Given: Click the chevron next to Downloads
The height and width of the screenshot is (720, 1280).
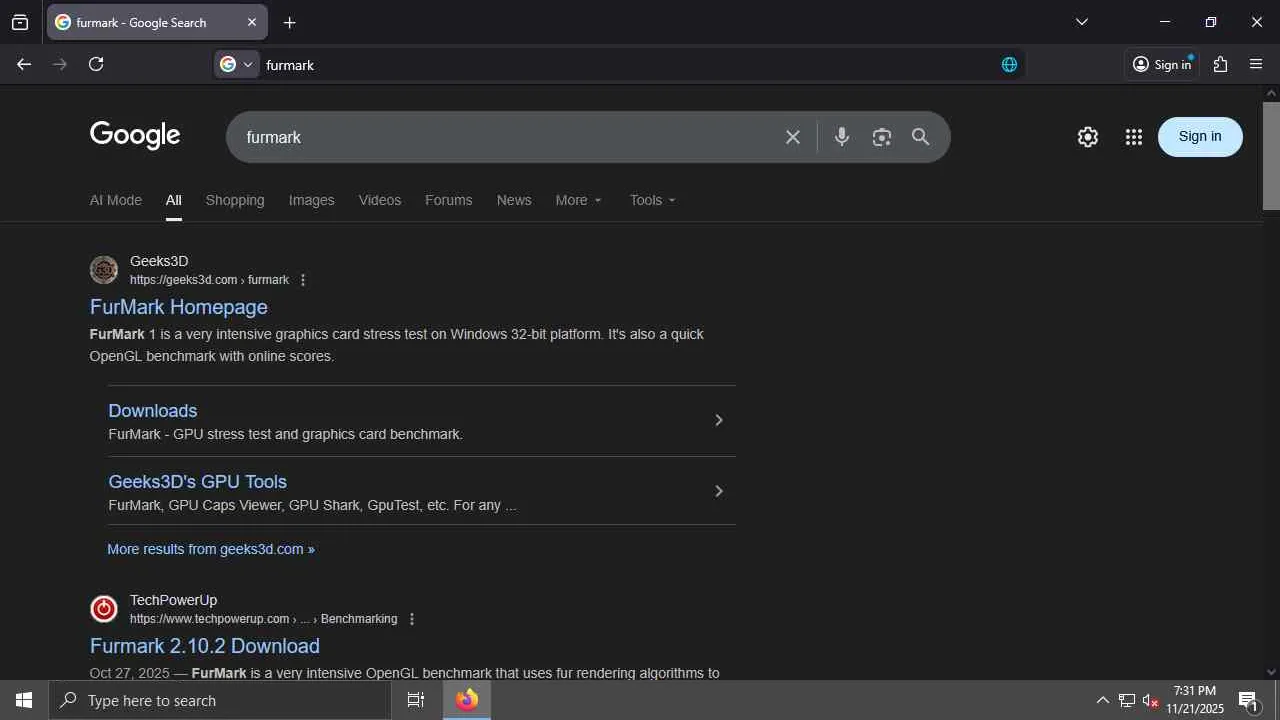Looking at the screenshot, I should [x=718, y=420].
